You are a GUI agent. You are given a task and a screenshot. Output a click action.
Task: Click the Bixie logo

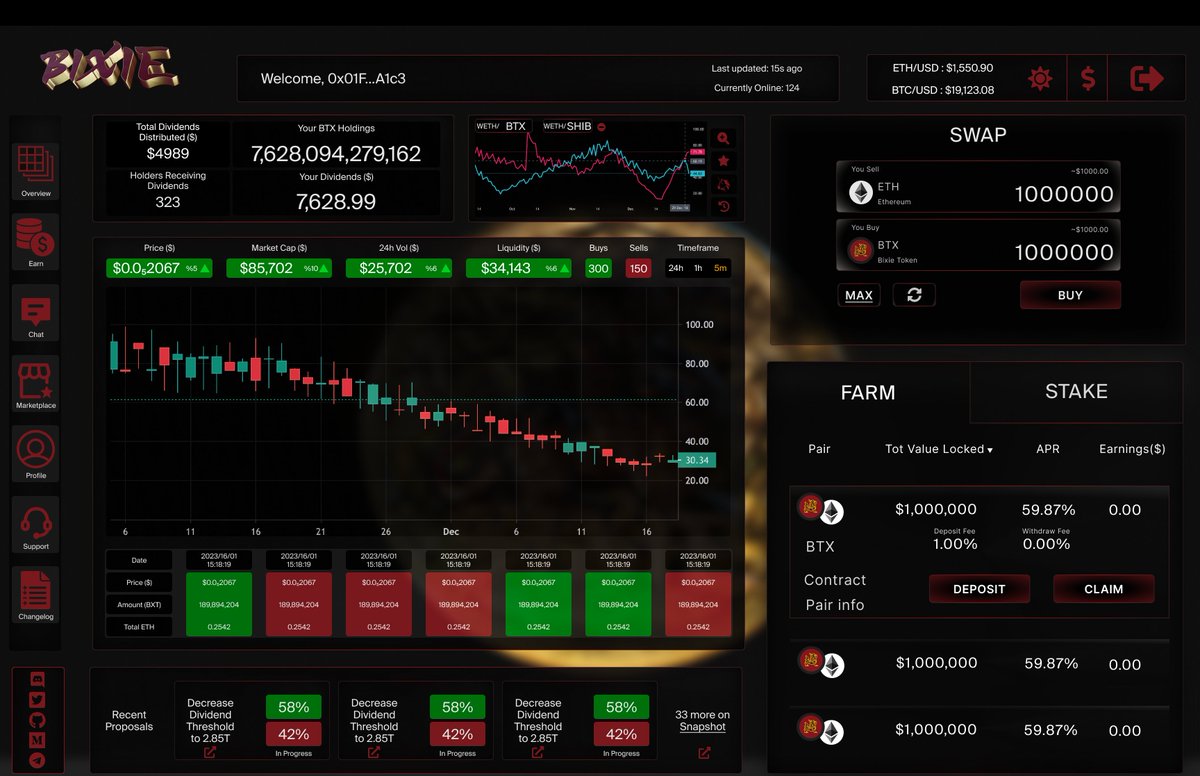point(110,68)
